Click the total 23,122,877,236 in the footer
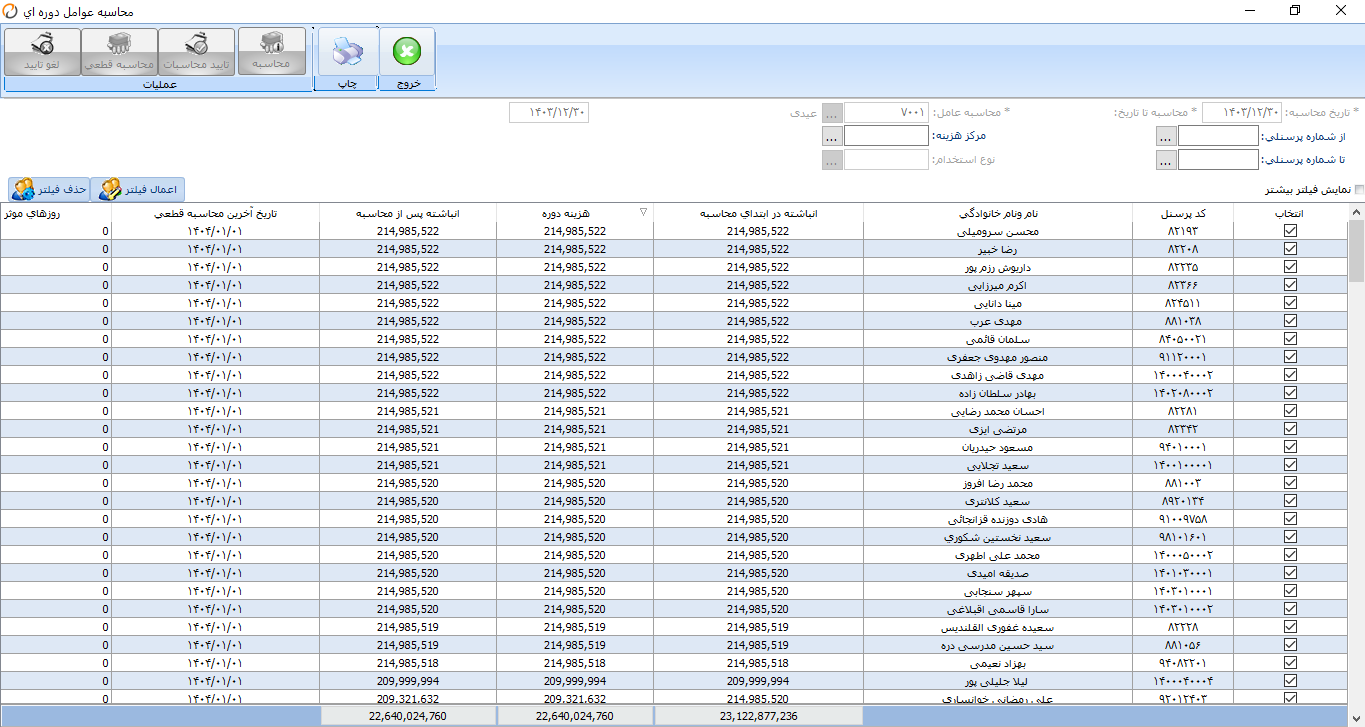The width and height of the screenshot is (1365, 727). pyautogui.click(x=758, y=716)
